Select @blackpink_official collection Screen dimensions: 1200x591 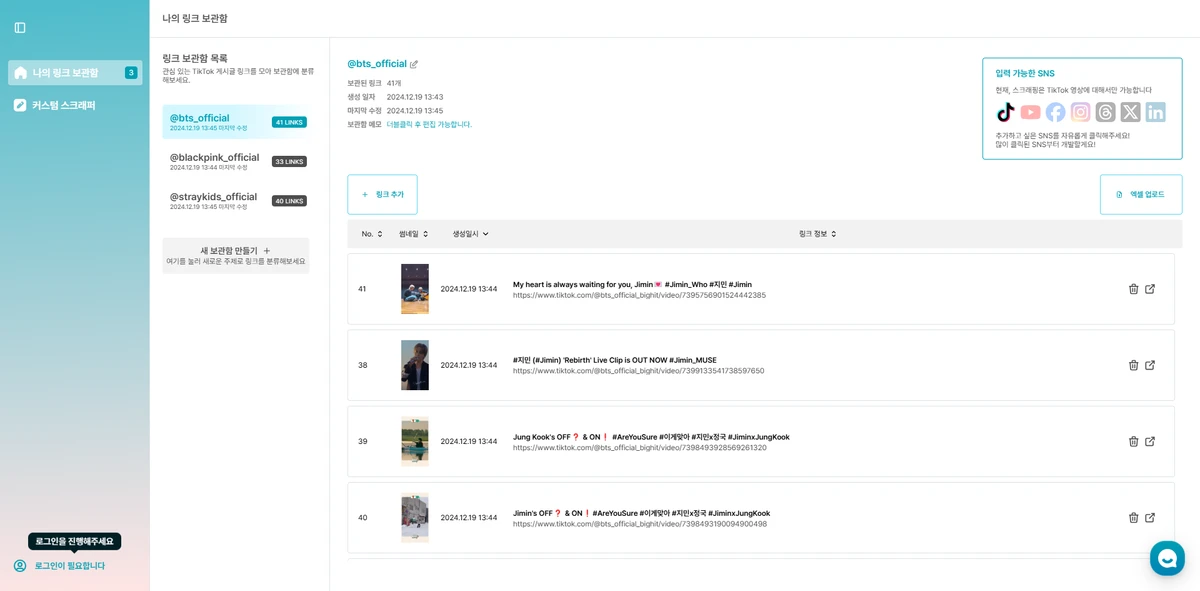[x=236, y=161]
